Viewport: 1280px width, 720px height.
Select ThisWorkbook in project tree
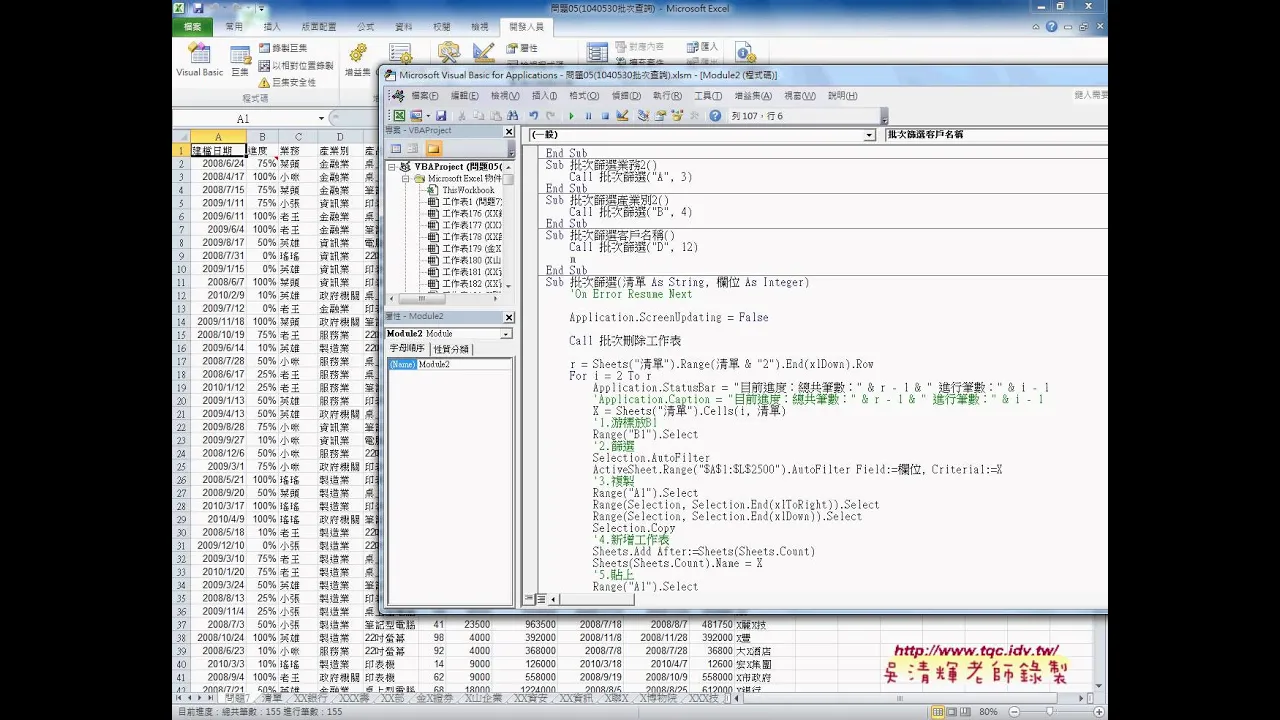point(468,190)
